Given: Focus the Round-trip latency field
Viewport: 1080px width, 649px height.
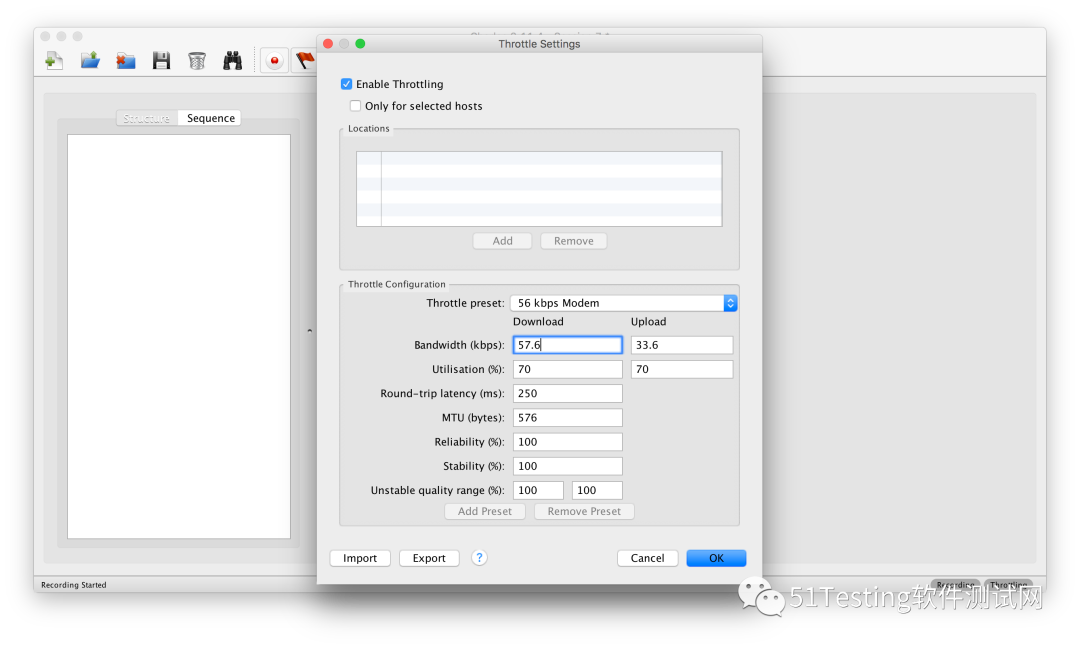Looking at the screenshot, I should click(x=568, y=393).
